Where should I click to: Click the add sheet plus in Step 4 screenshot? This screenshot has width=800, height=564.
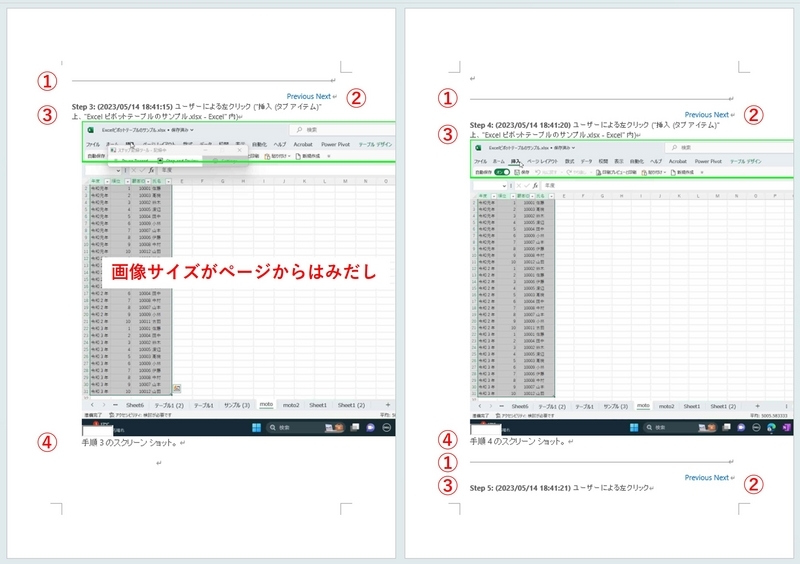point(757,406)
